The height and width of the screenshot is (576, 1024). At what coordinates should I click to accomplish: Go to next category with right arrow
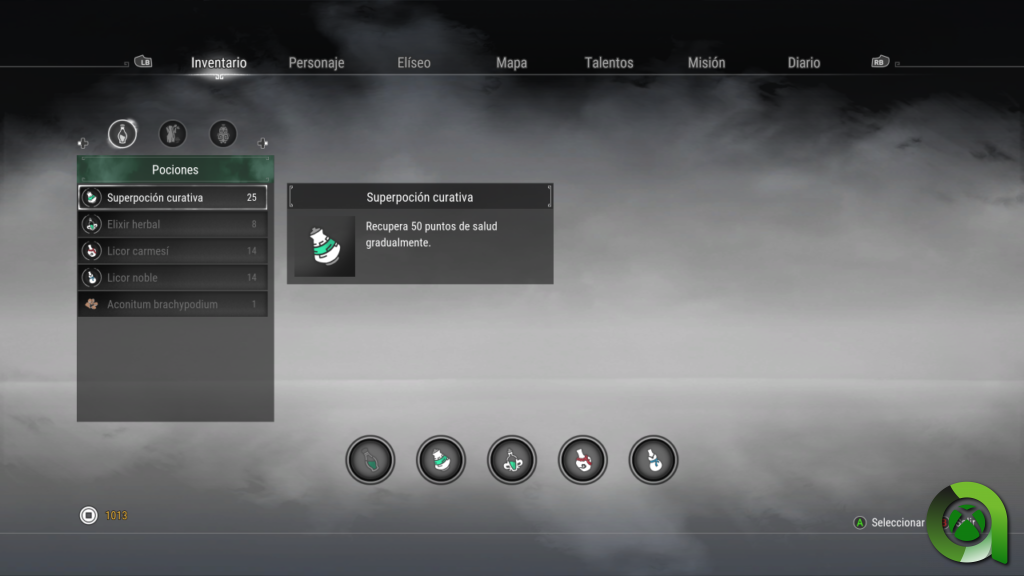pos(263,143)
